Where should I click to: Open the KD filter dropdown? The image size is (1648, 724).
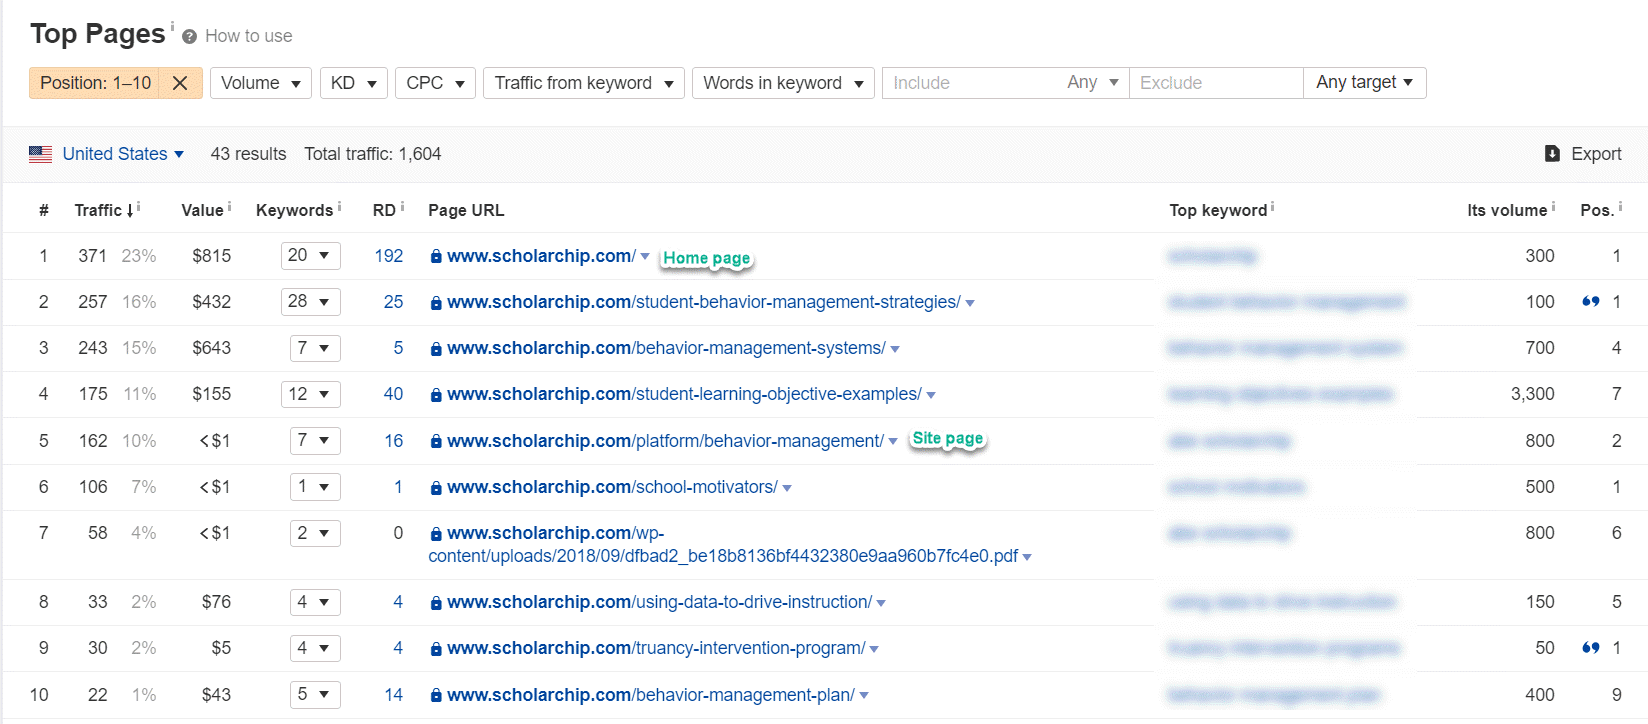[354, 83]
